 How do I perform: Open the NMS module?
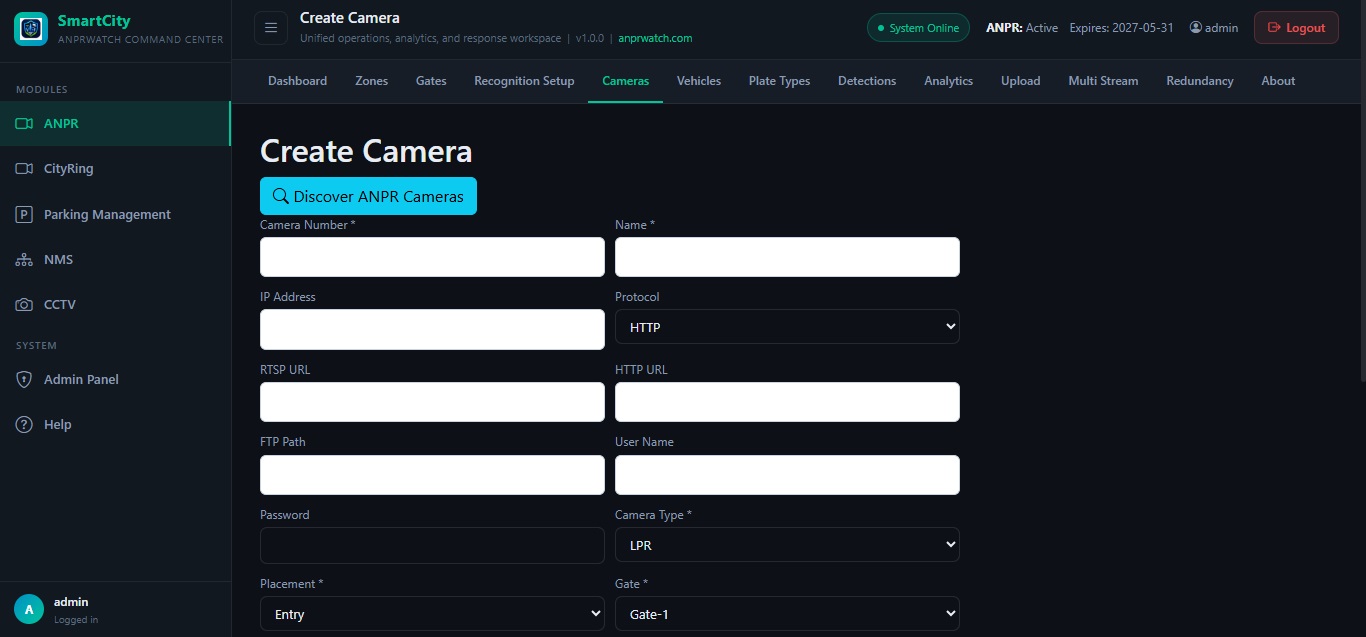[x=115, y=259]
